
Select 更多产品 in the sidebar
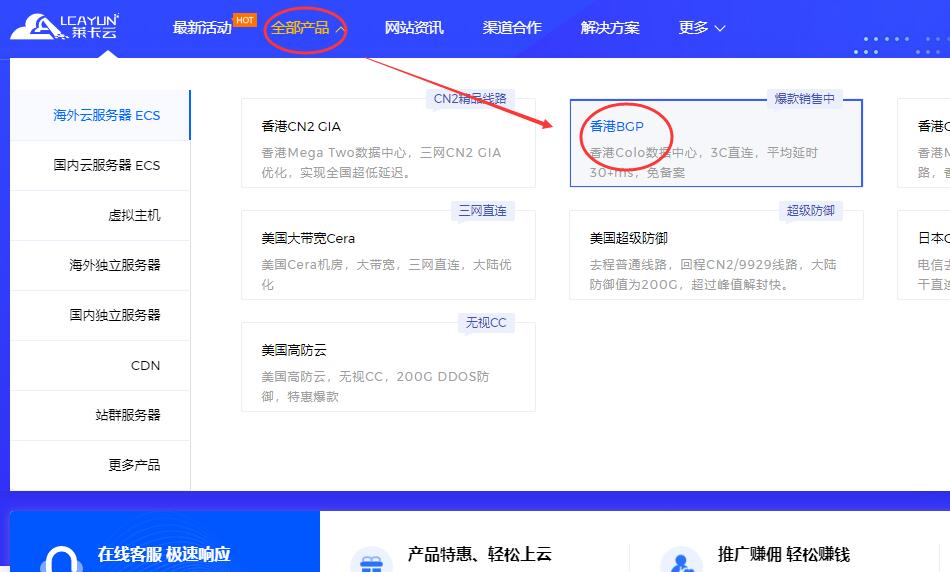[x=100, y=465]
